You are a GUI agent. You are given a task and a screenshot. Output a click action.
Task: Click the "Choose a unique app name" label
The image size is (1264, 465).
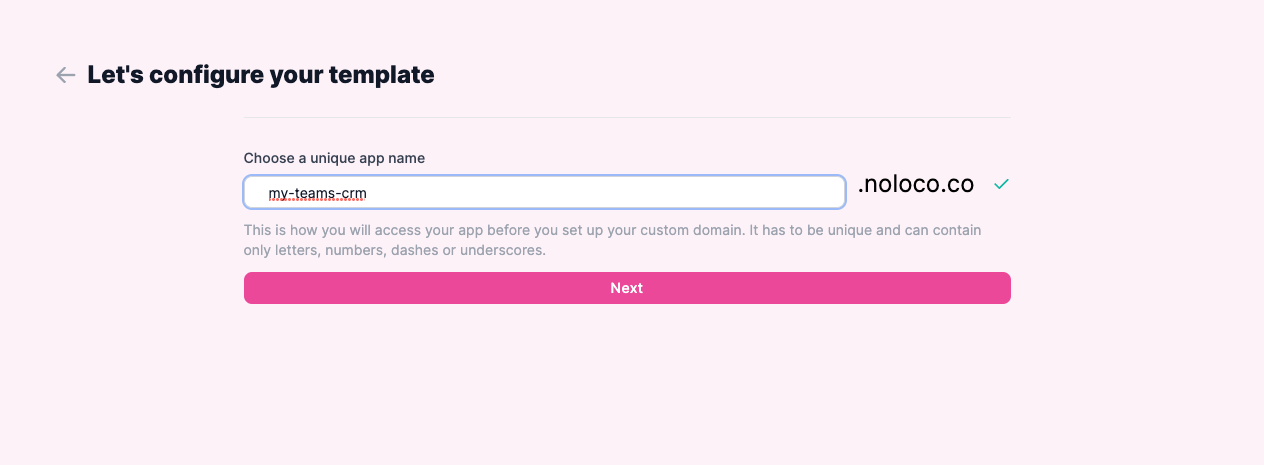pyautogui.click(x=334, y=158)
